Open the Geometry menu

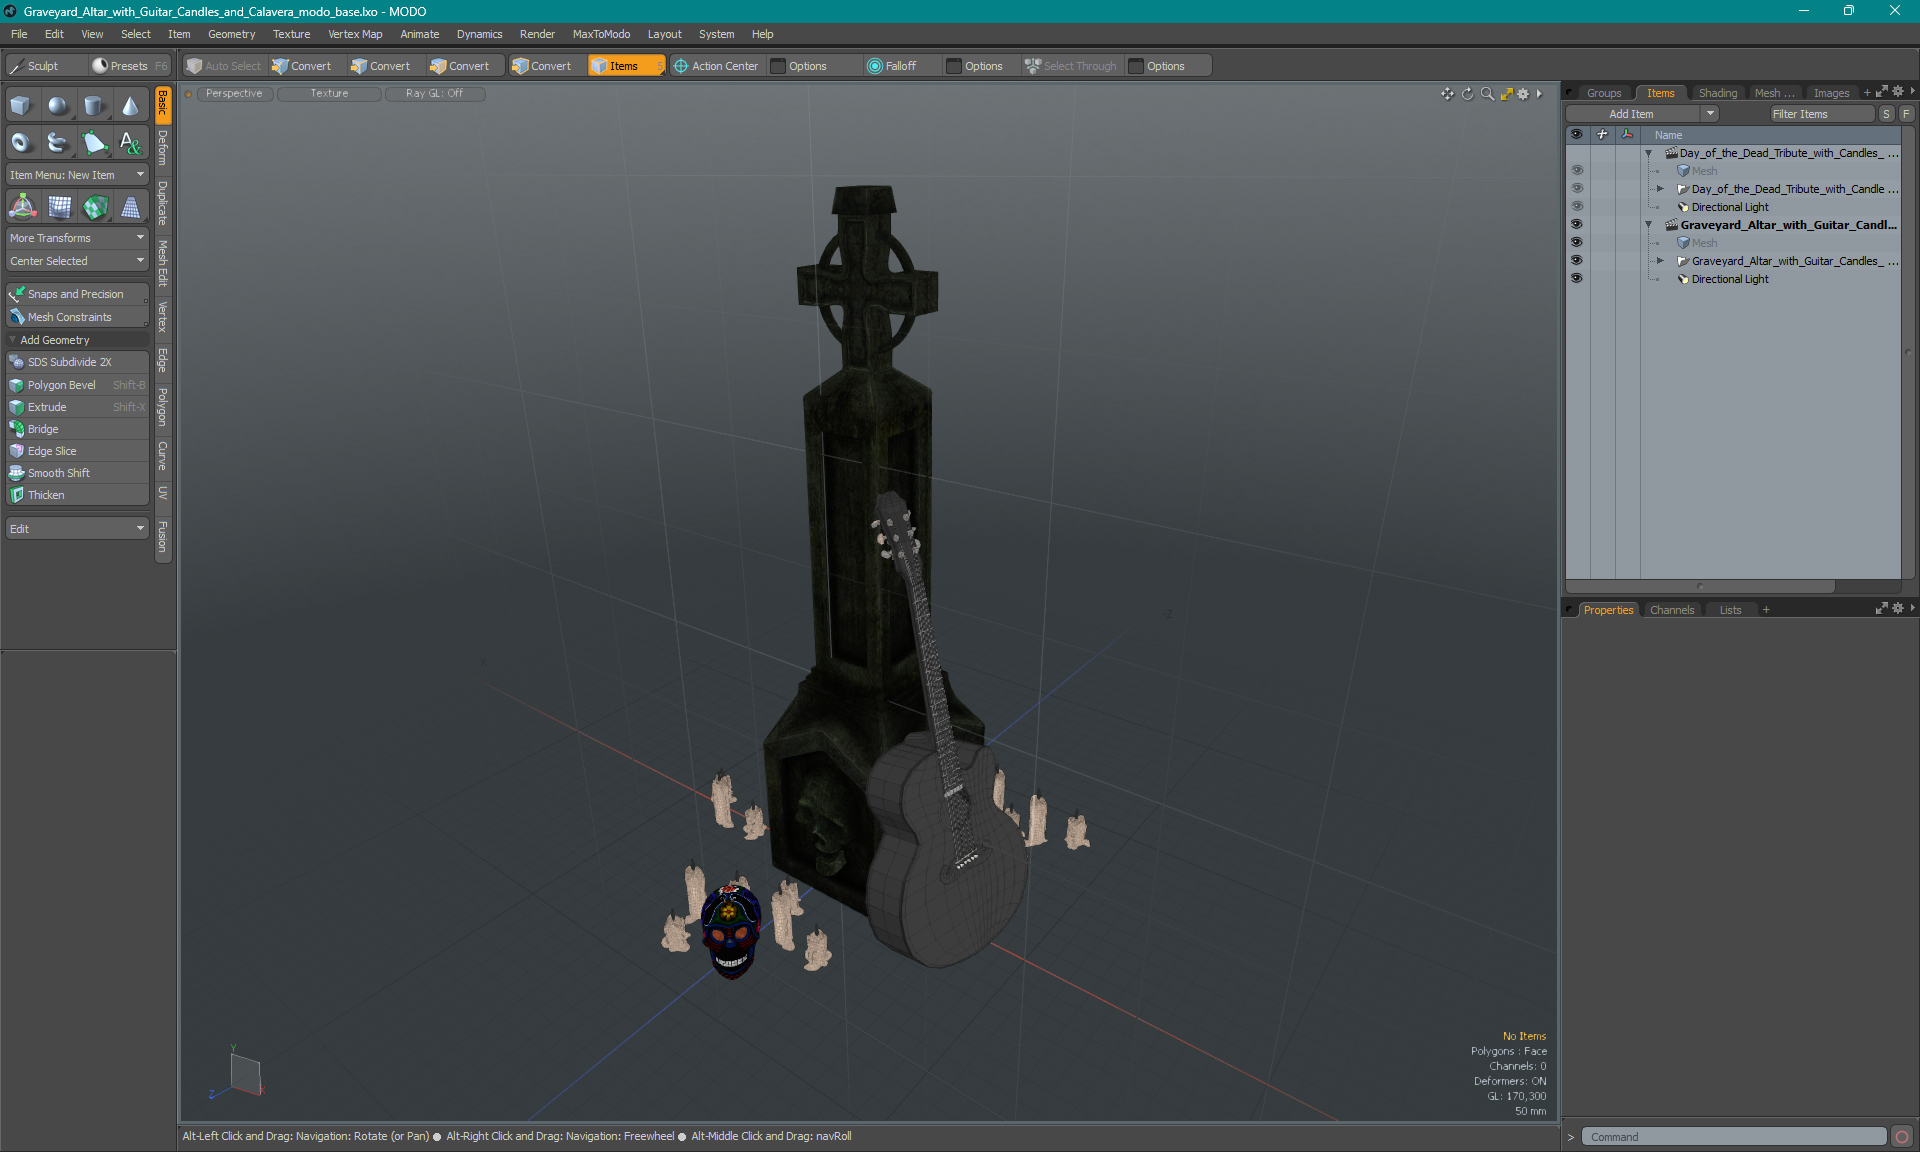coord(231,34)
